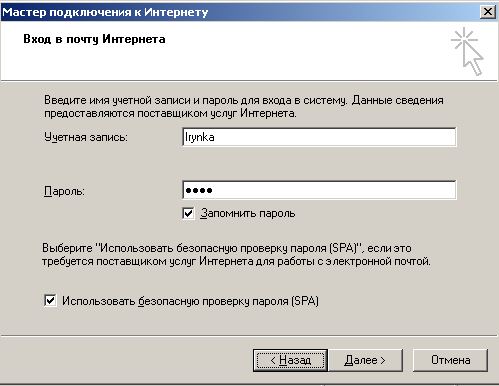Image resolution: width=499 pixels, height=386 pixels.
Task: Click the blank white area beneath the heading
Action: [x=233, y=65]
